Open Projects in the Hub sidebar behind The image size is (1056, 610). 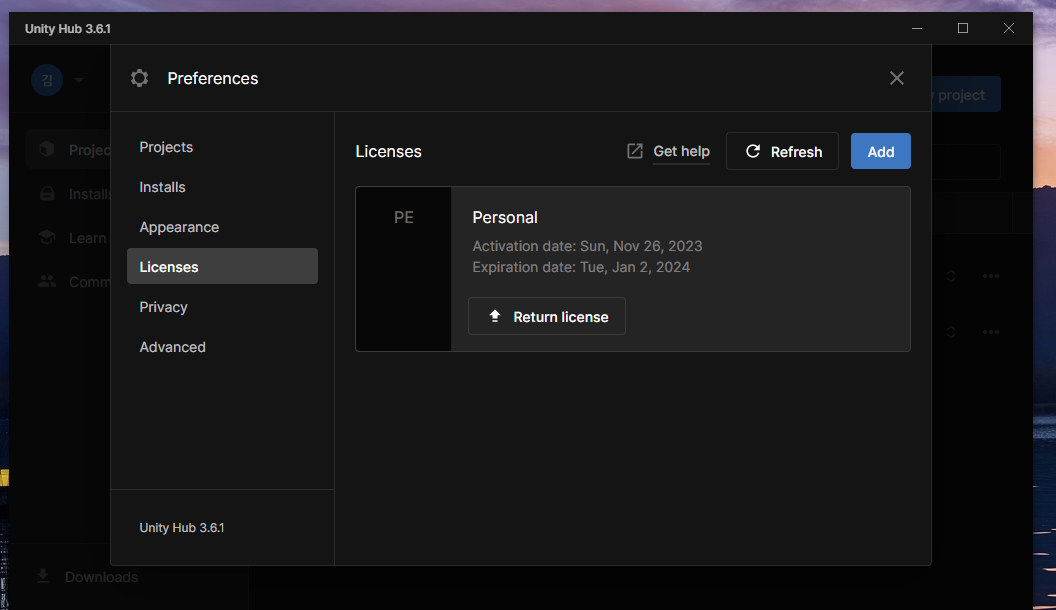[68, 149]
